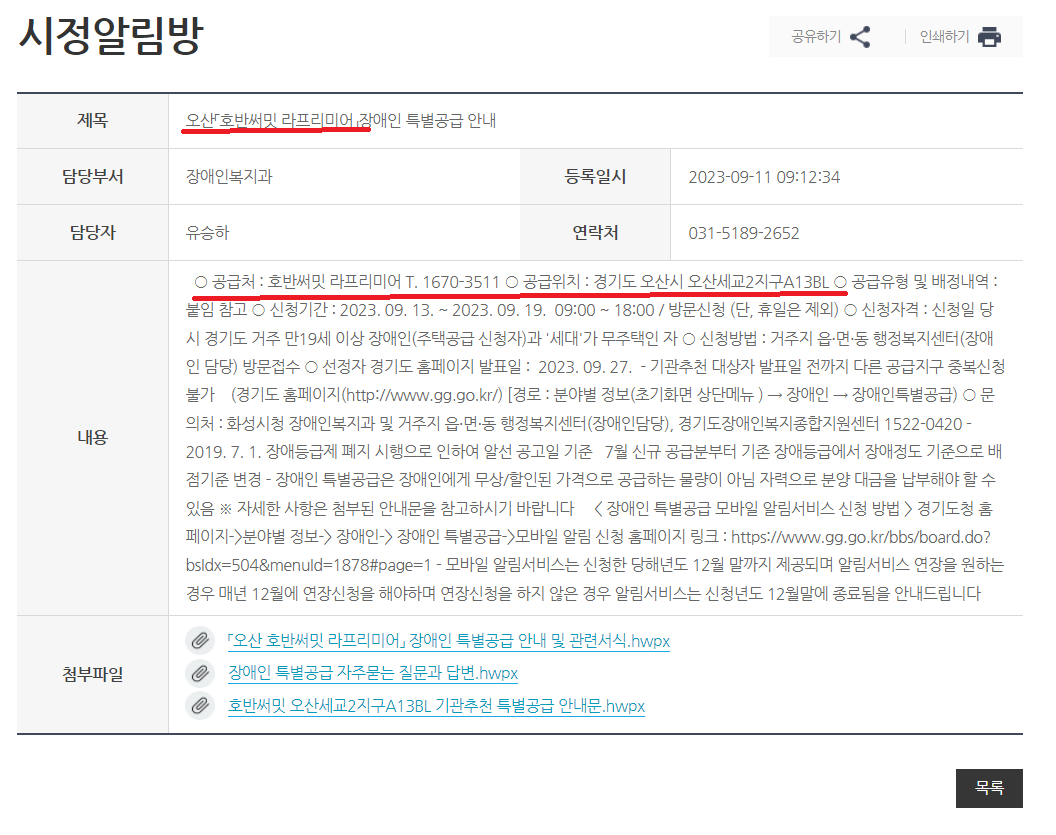This screenshot has width=1056, height=835.
Task: Click the 목록 button at bottom right
Action: click(989, 789)
